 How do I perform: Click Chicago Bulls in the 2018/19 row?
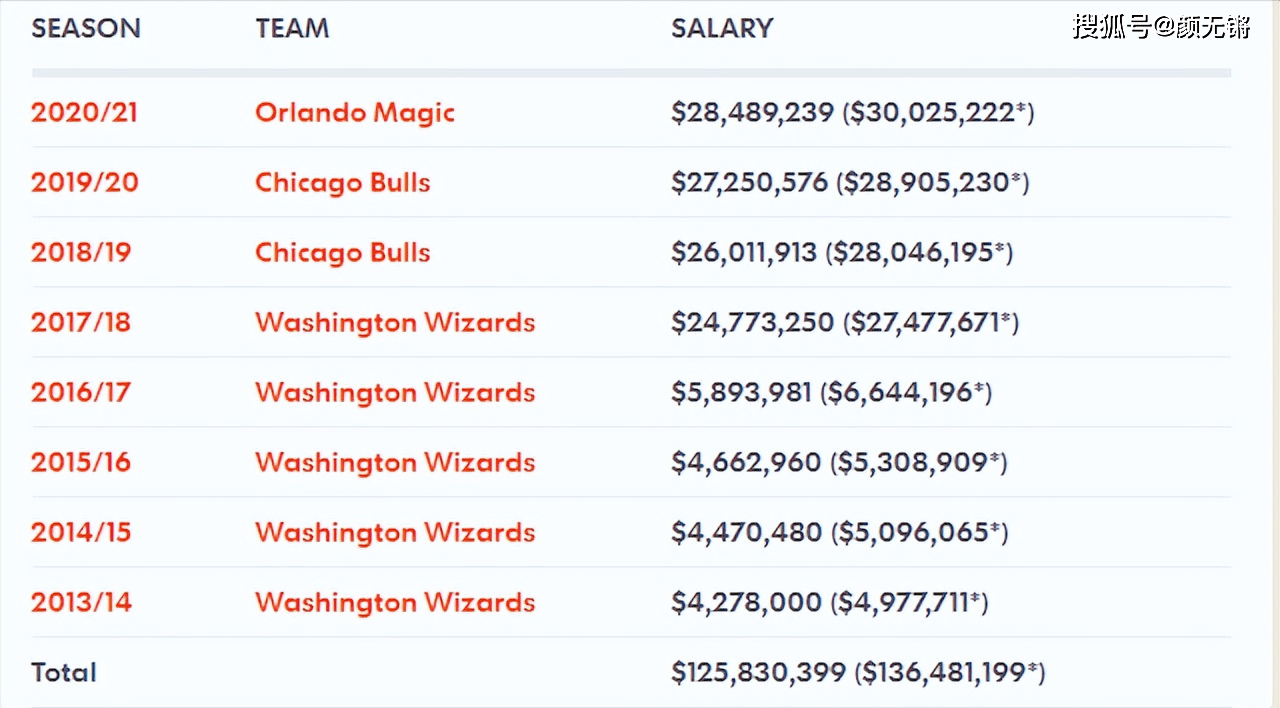[x=343, y=252]
